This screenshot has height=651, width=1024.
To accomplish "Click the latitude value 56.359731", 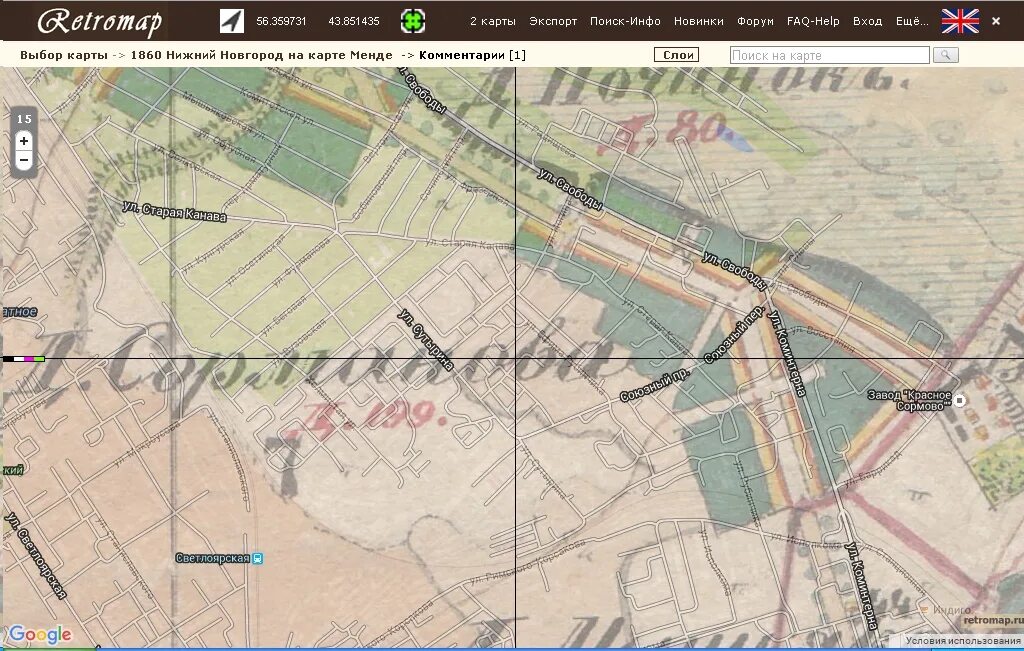I will 281,21.
